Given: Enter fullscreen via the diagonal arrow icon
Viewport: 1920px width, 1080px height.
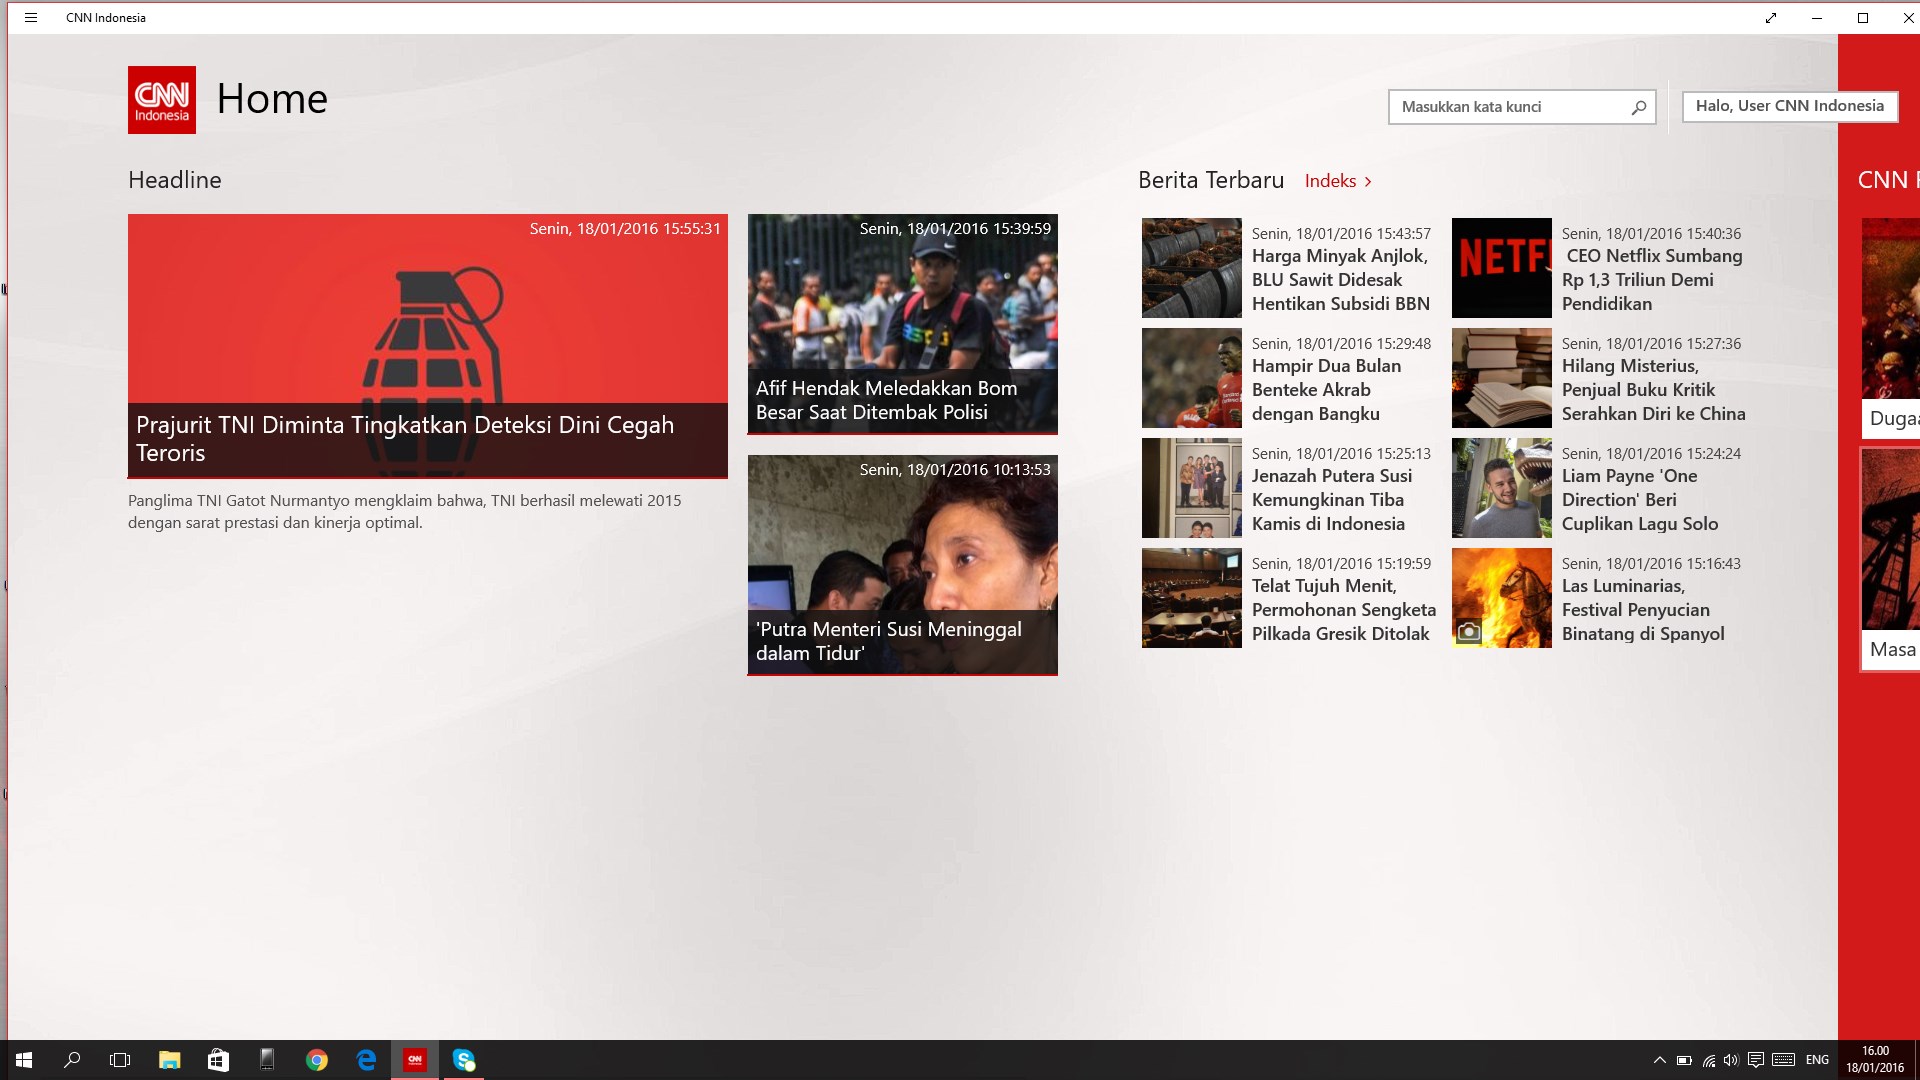Looking at the screenshot, I should [1770, 17].
